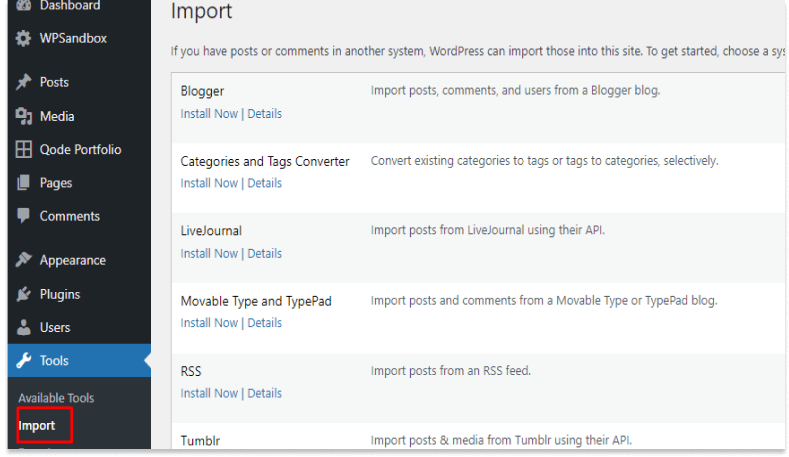View Details for the RSS importer
This screenshot has width=789, height=457.
(x=264, y=394)
